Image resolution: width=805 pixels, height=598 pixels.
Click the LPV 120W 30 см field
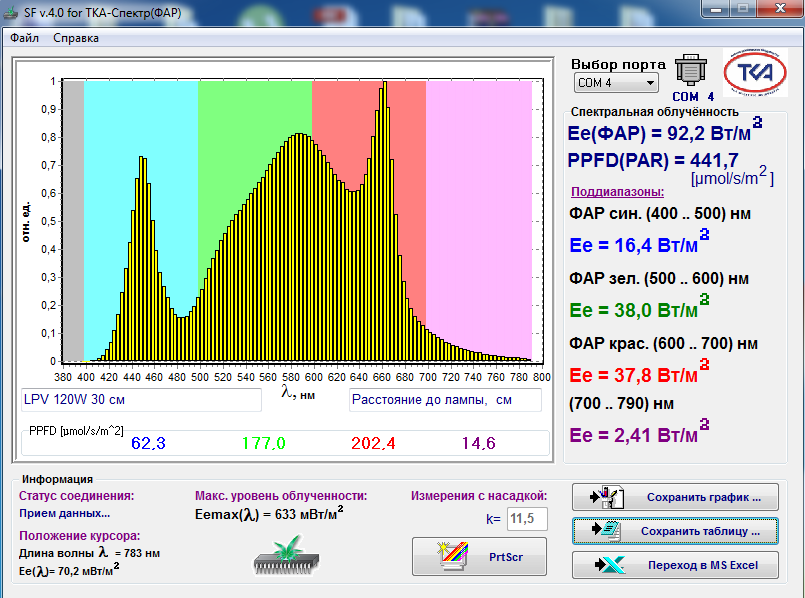pos(141,399)
